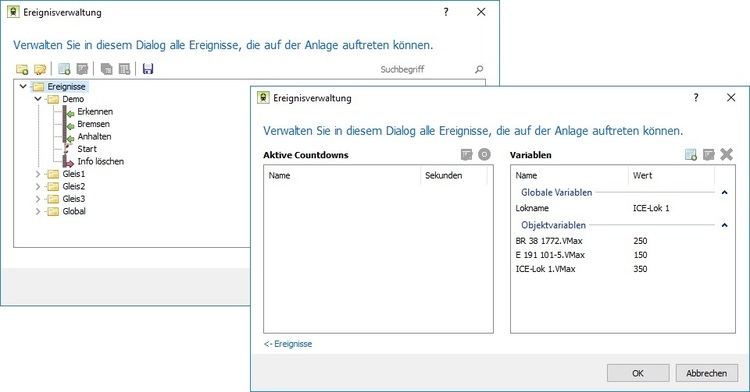Select the ICE-Lok 1.VMax variable
Image resolution: width=750 pixels, height=392 pixels.
click(x=545, y=269)
